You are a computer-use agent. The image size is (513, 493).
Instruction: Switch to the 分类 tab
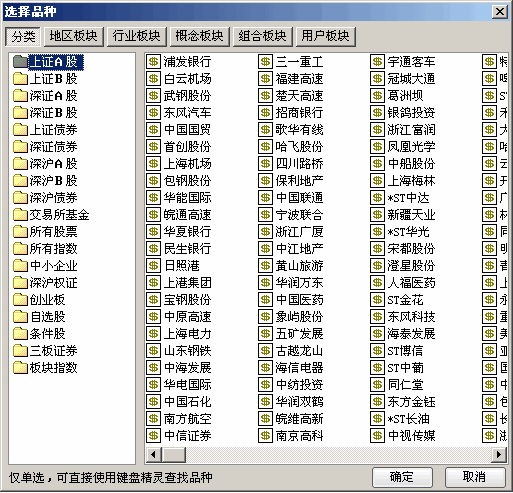(23, 36)
